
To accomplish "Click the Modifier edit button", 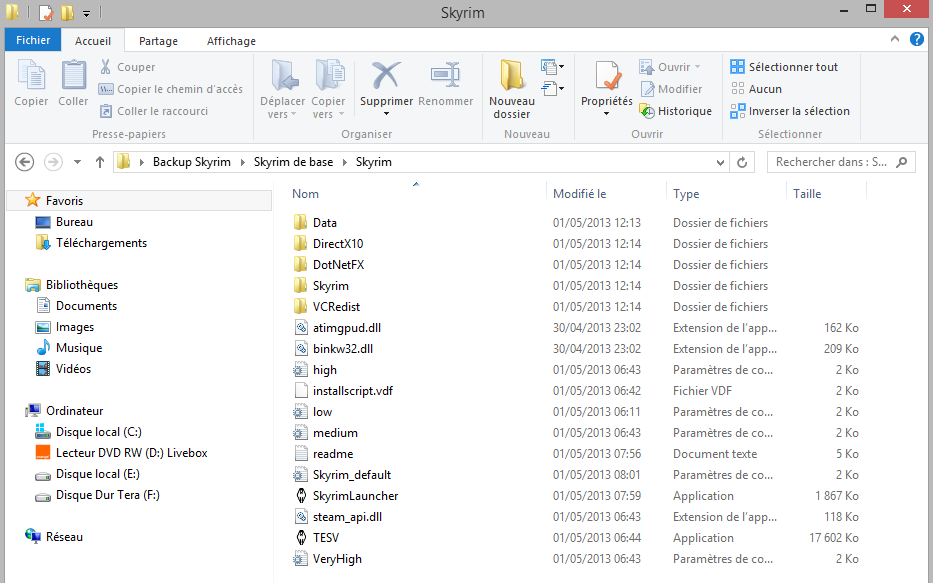I will point(671,89).
